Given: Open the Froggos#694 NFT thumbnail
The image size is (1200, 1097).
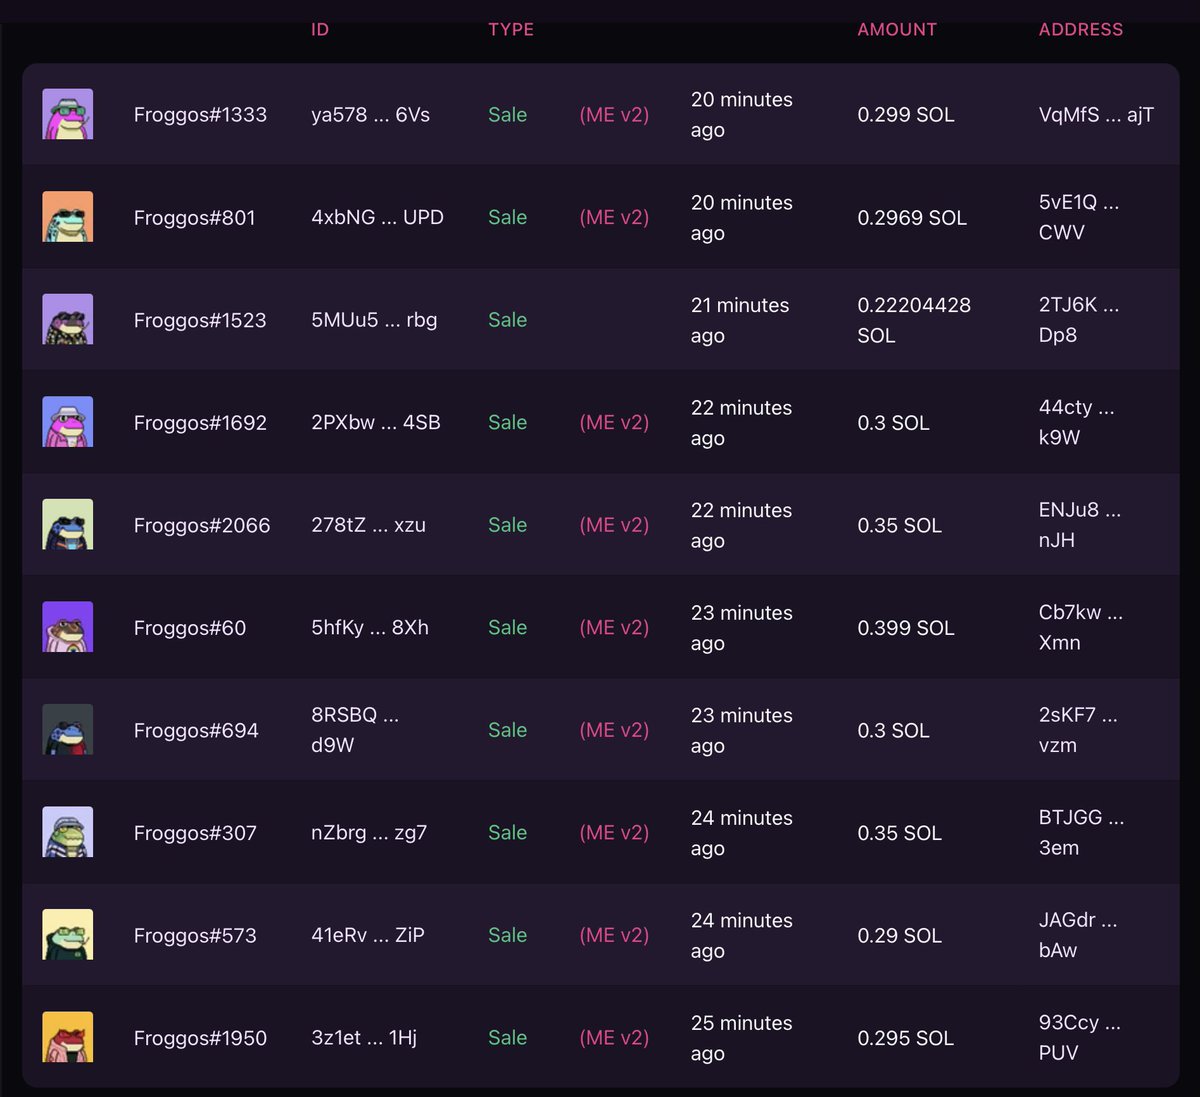Looking at the screenshot, I should pos(67,729).
